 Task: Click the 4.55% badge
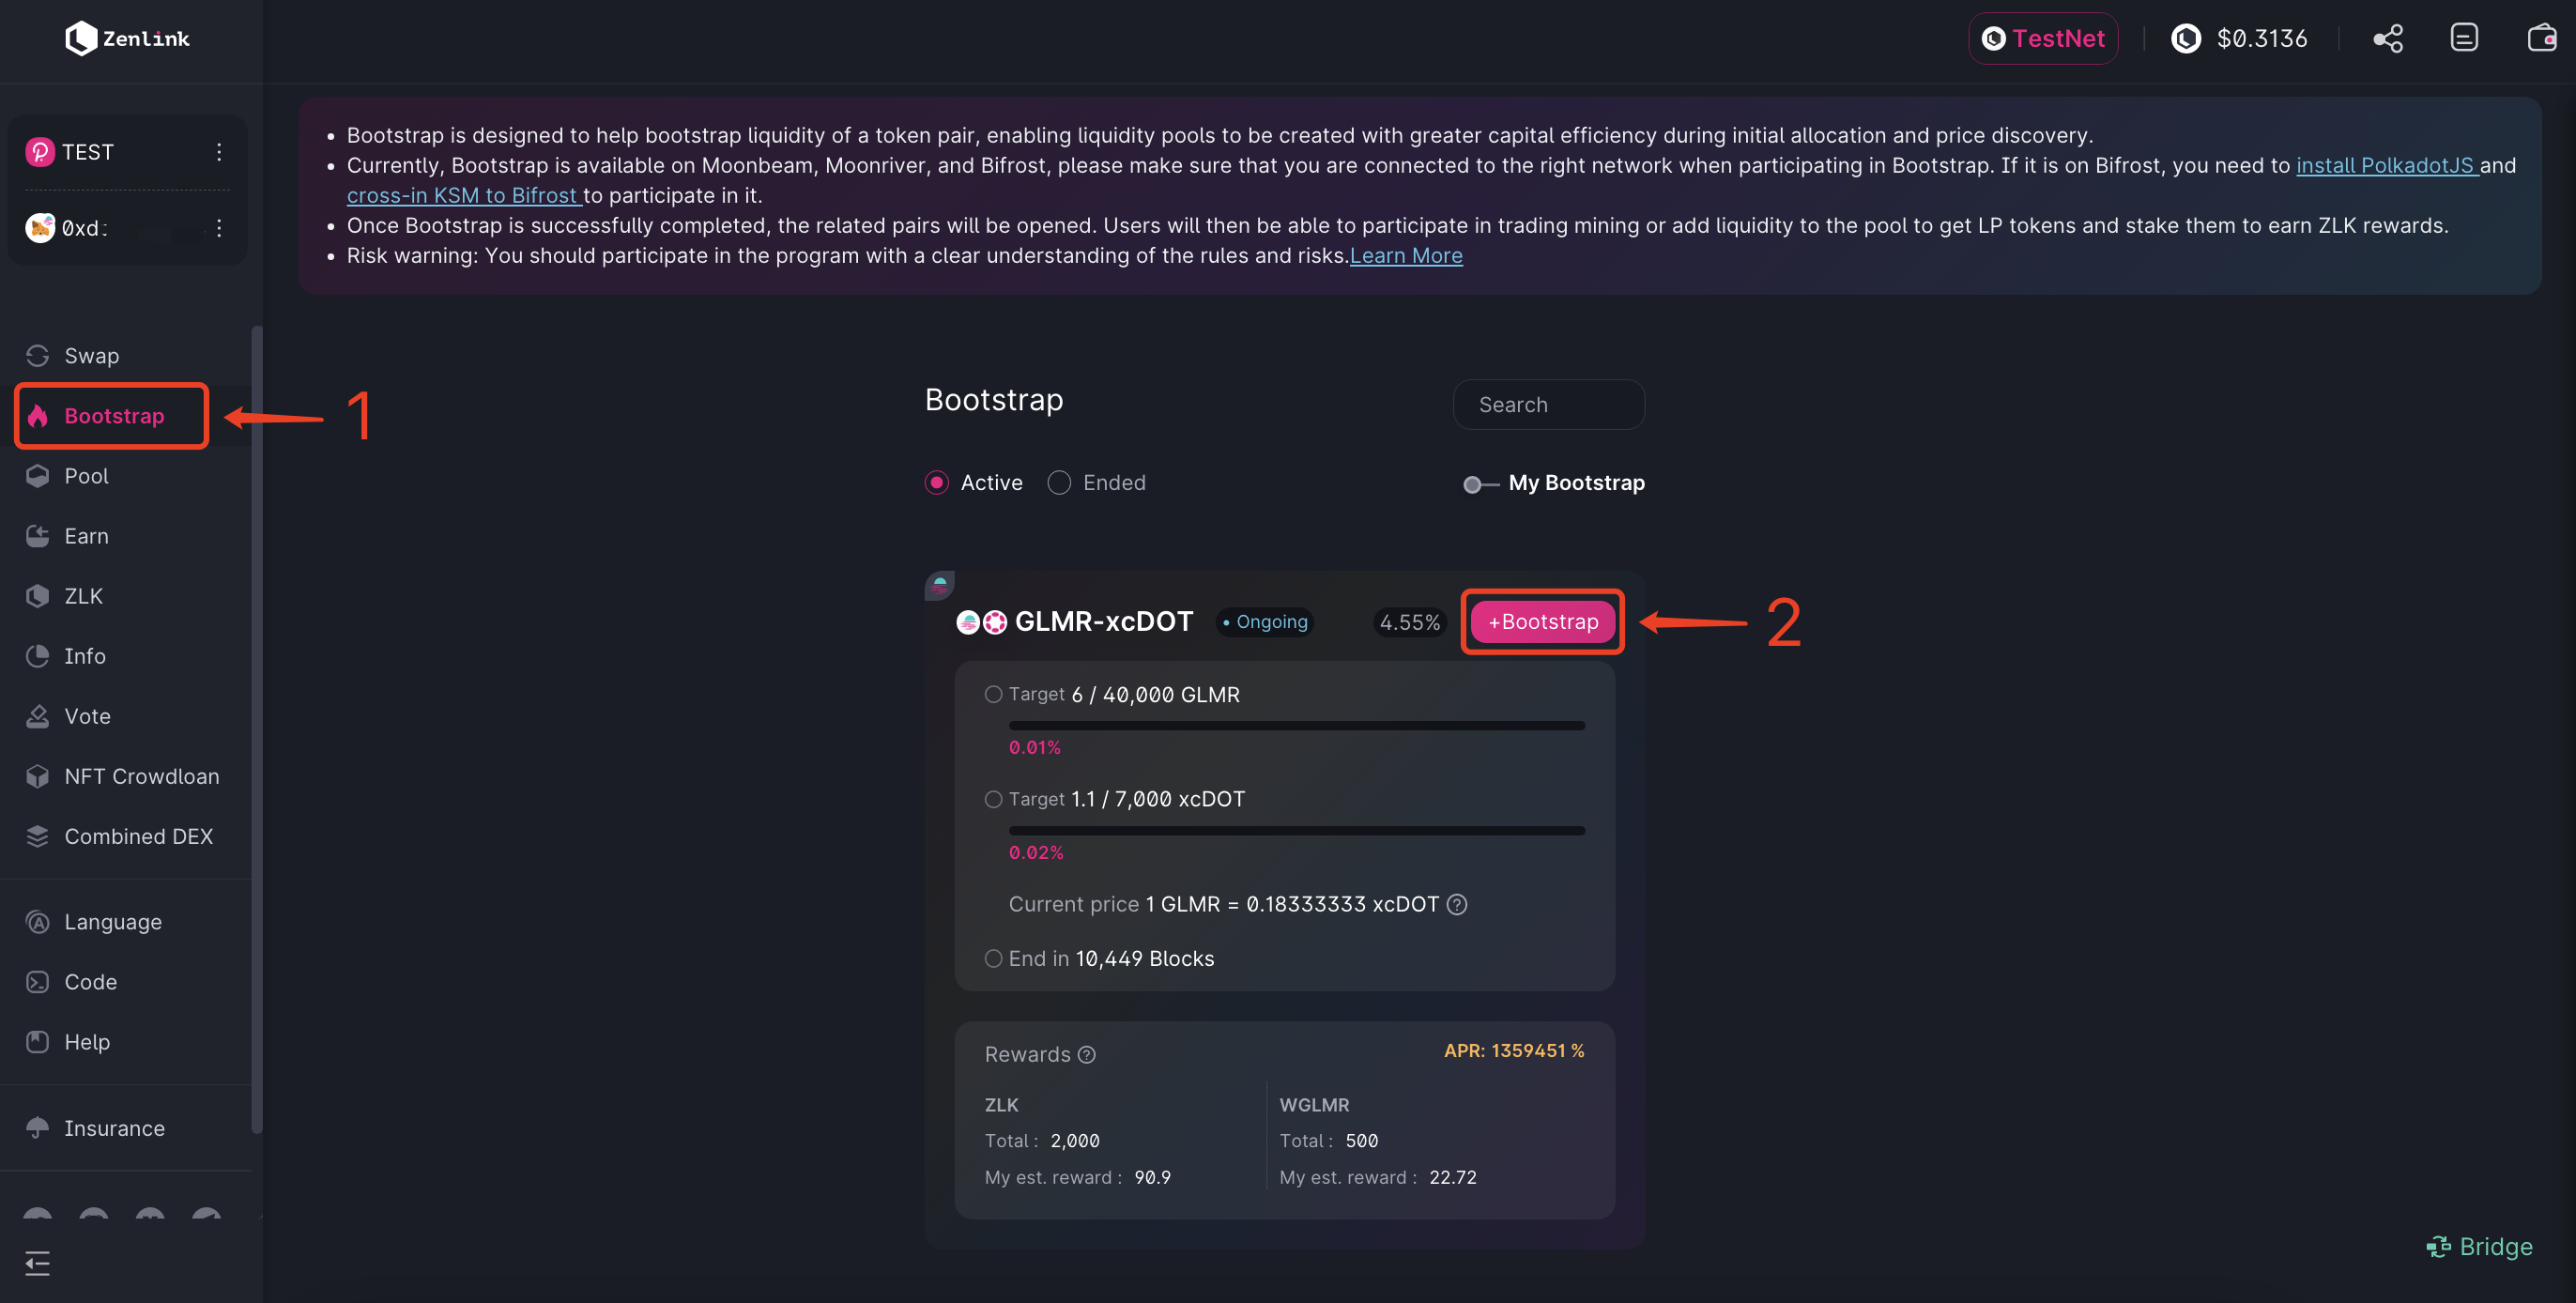tap(1409, 622)
